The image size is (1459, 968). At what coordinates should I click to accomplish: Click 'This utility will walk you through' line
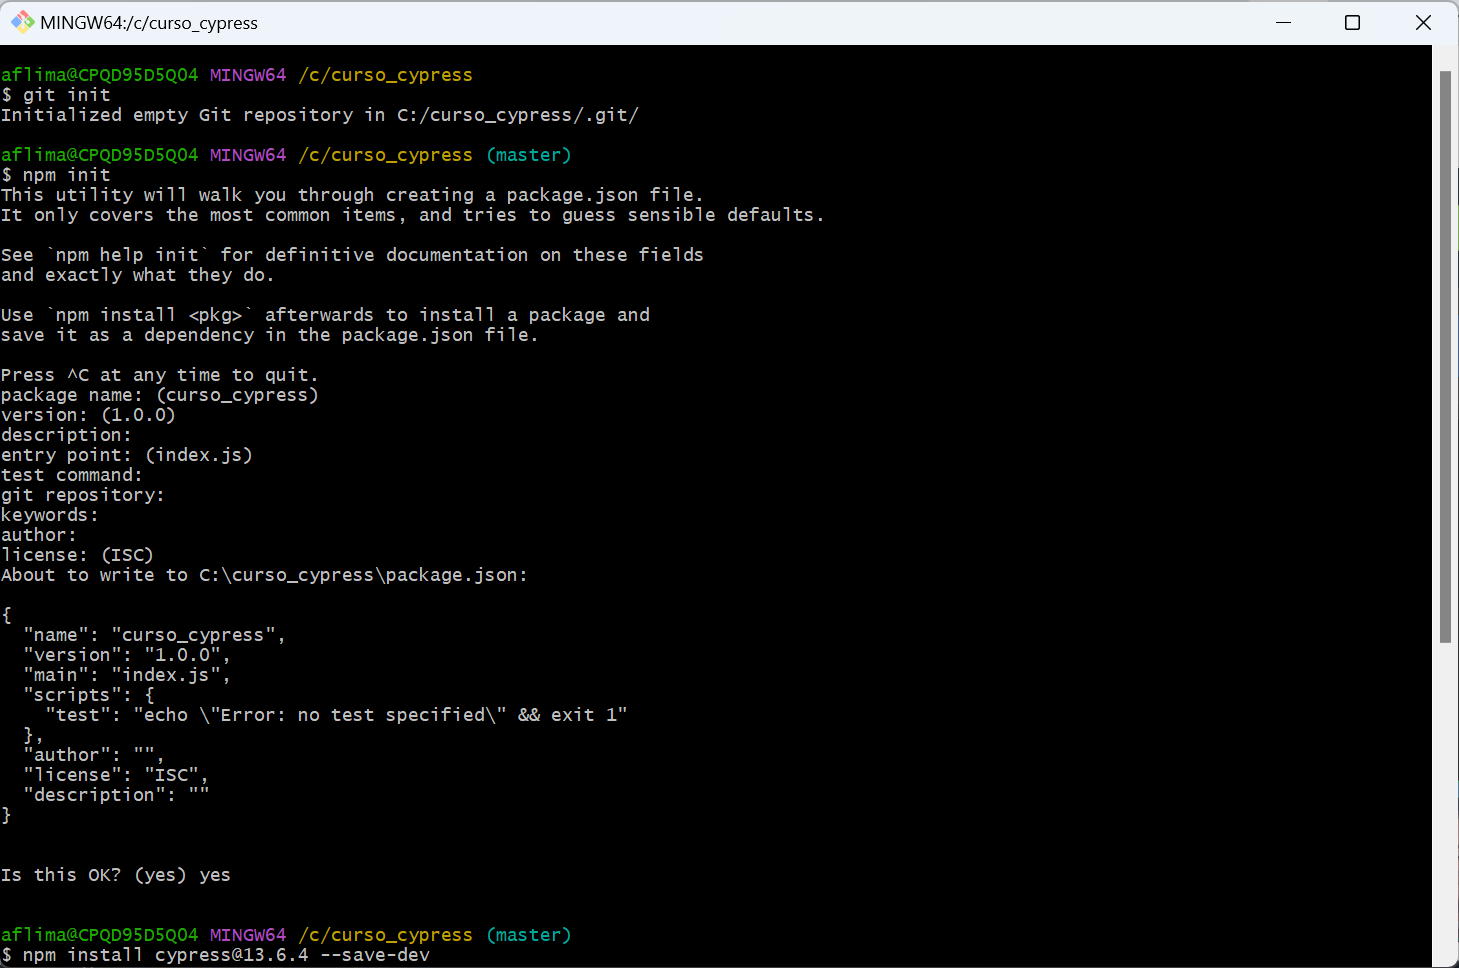[x=352, y=195]
